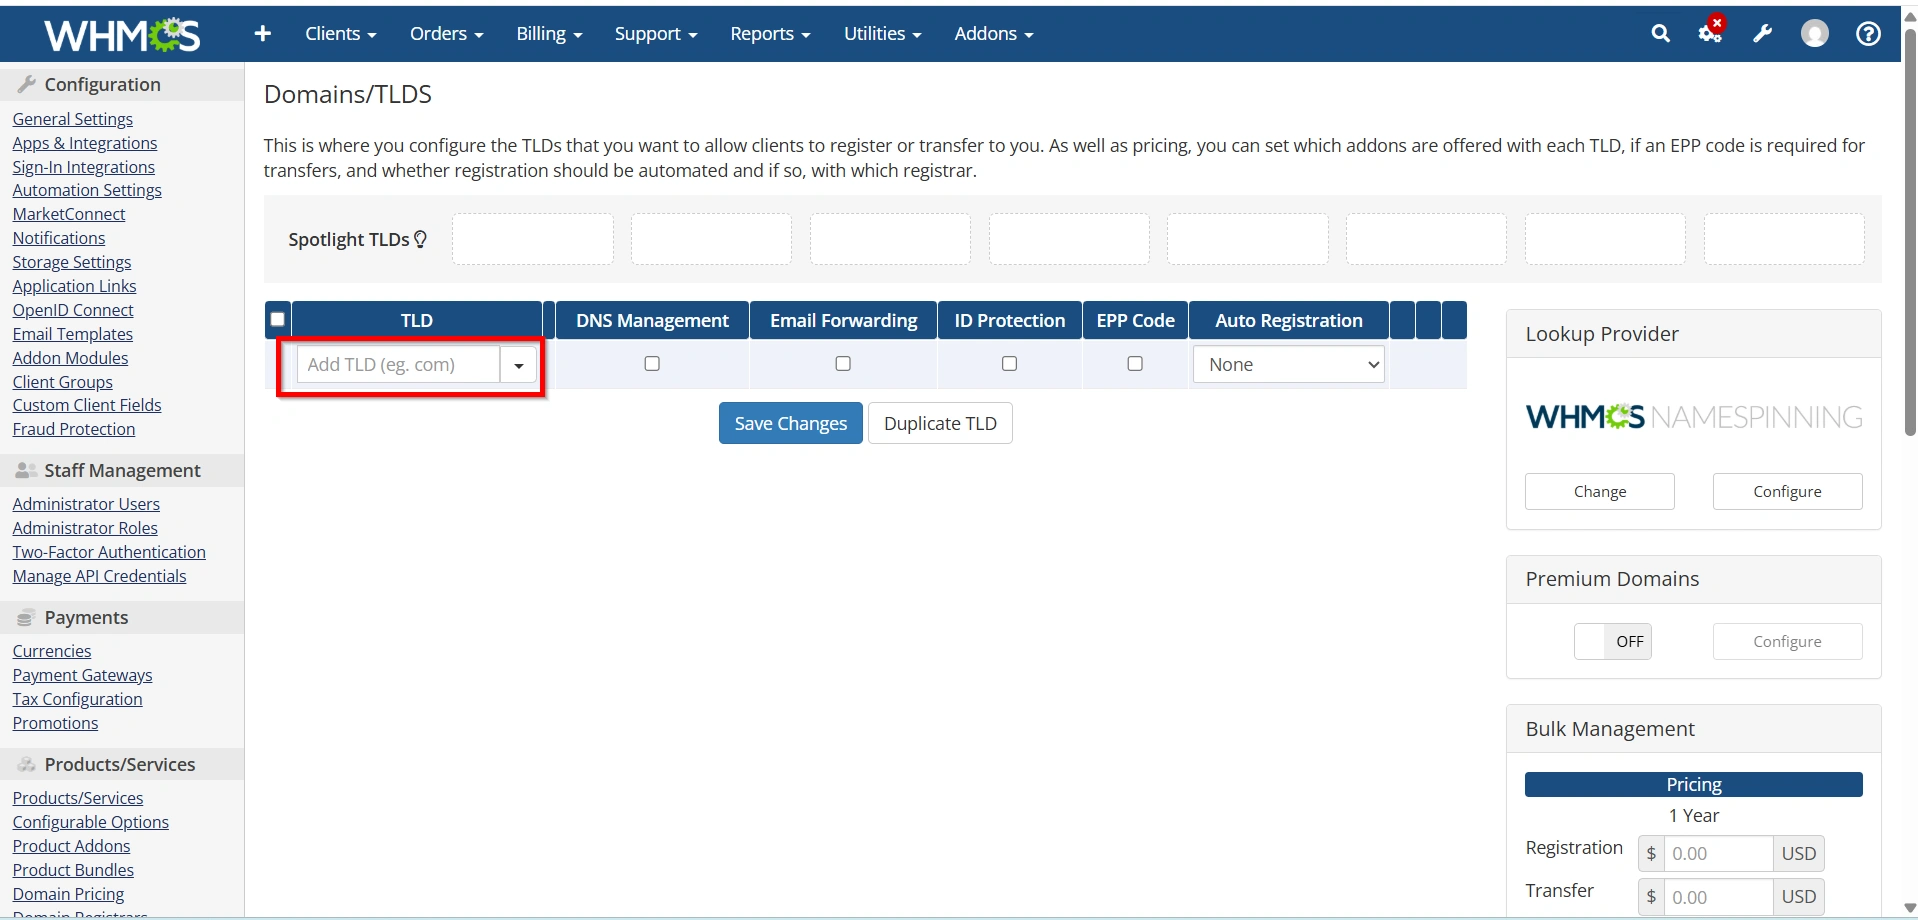
Task: Open Configurable Options link
Action: pos(91,822)
